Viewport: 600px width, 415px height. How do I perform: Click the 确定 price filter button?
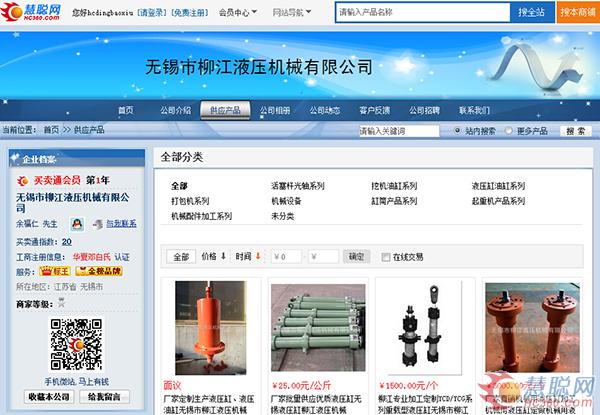[x=356, y=256]
